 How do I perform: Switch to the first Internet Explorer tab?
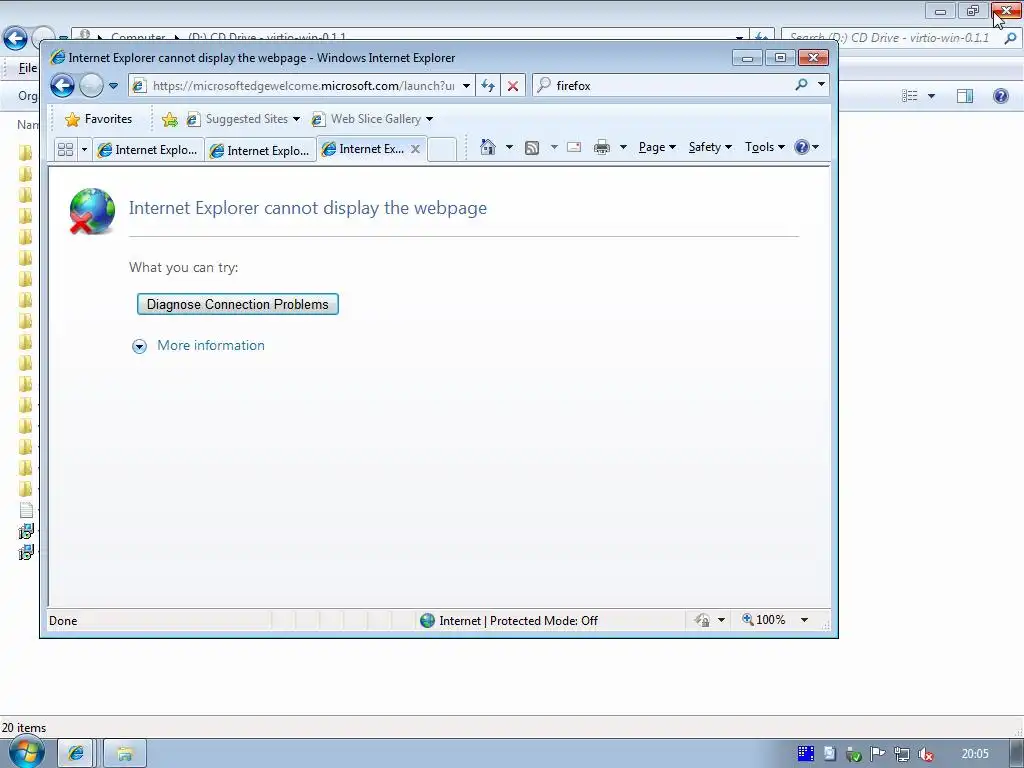click(x=148, y=150)
